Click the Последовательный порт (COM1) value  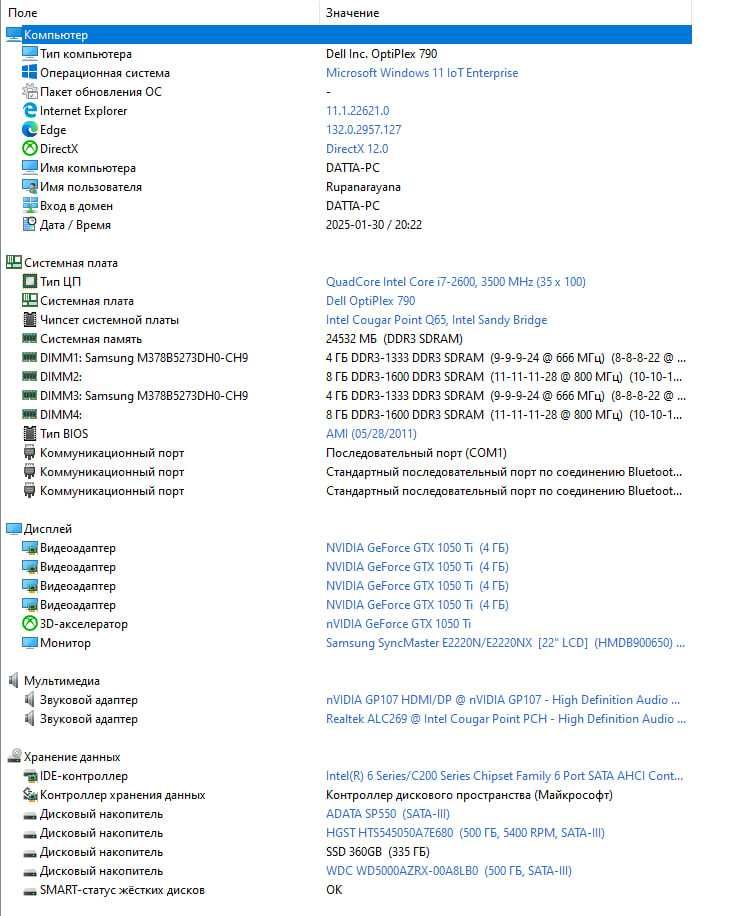[x=416, y=453]
